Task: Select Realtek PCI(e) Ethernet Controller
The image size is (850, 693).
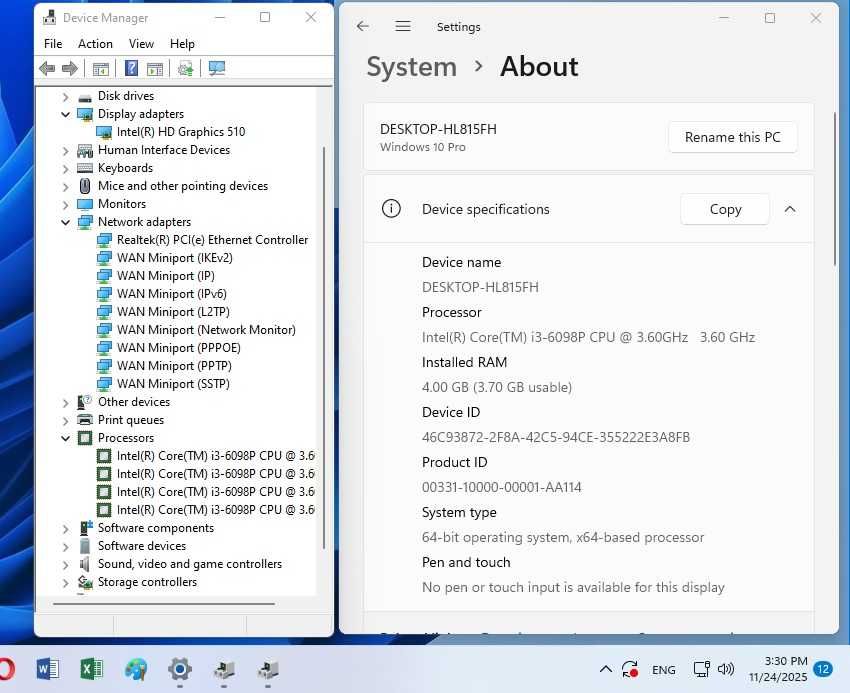Action: 212,240
